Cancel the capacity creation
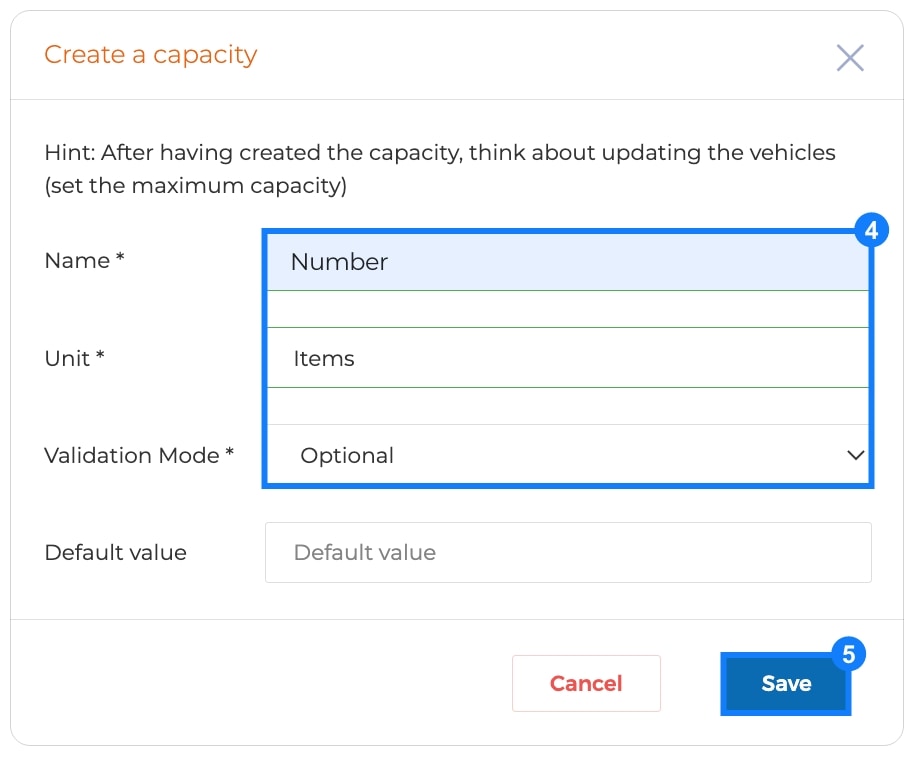 pyautogui.click(x=586, y=683)
